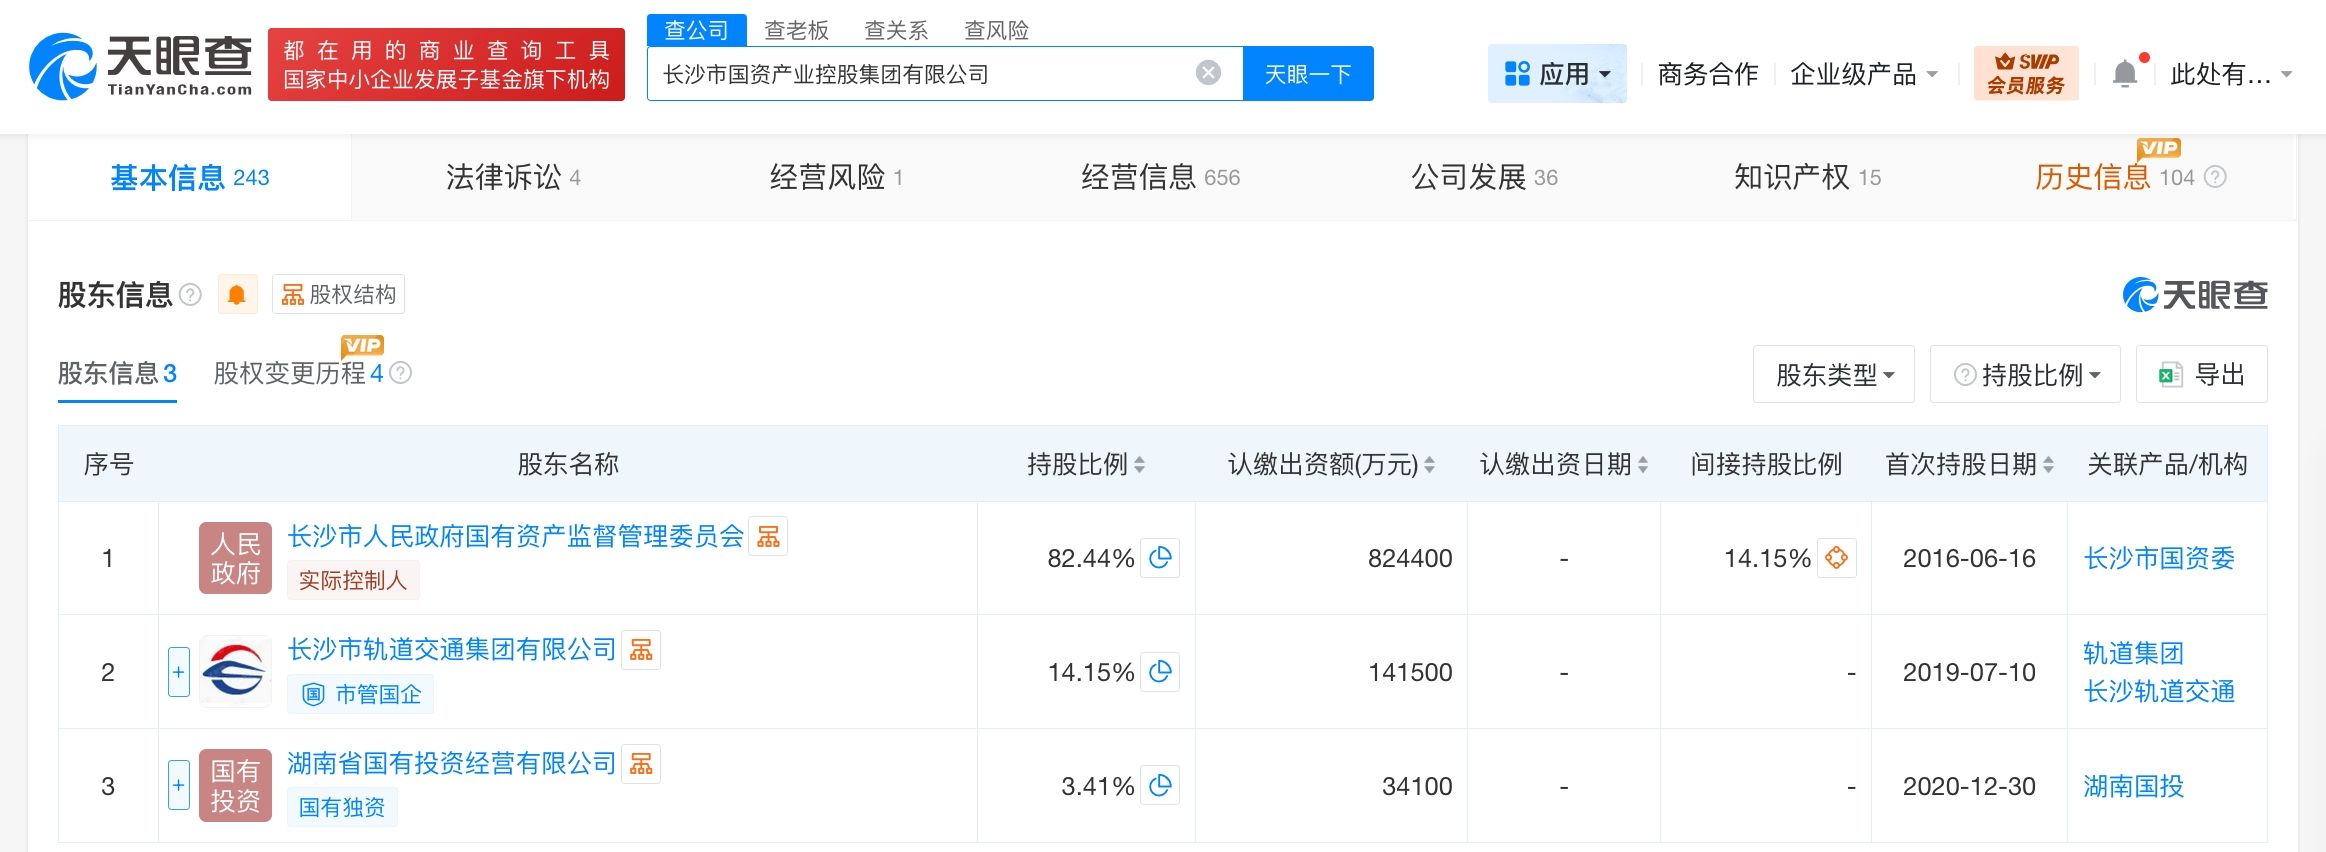The height and width of the screenshot is (852, 2326).
Task: Click the orange shareholder alert bell
Action: point(237,295)
